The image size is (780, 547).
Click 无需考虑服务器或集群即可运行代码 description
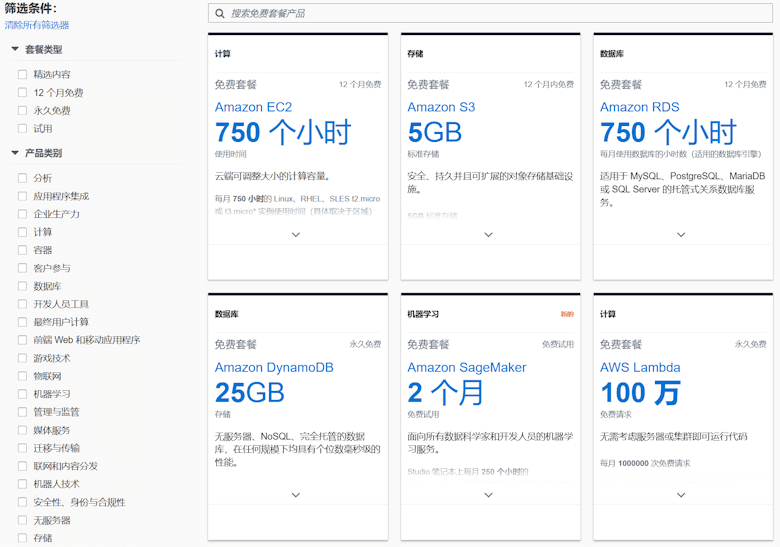[x=674, y=437]
